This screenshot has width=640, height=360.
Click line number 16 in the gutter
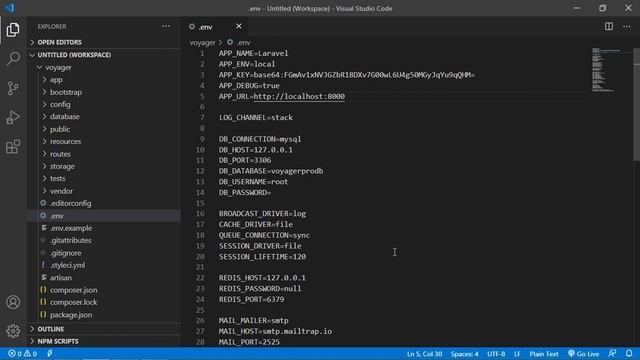(x=200, y=213)
